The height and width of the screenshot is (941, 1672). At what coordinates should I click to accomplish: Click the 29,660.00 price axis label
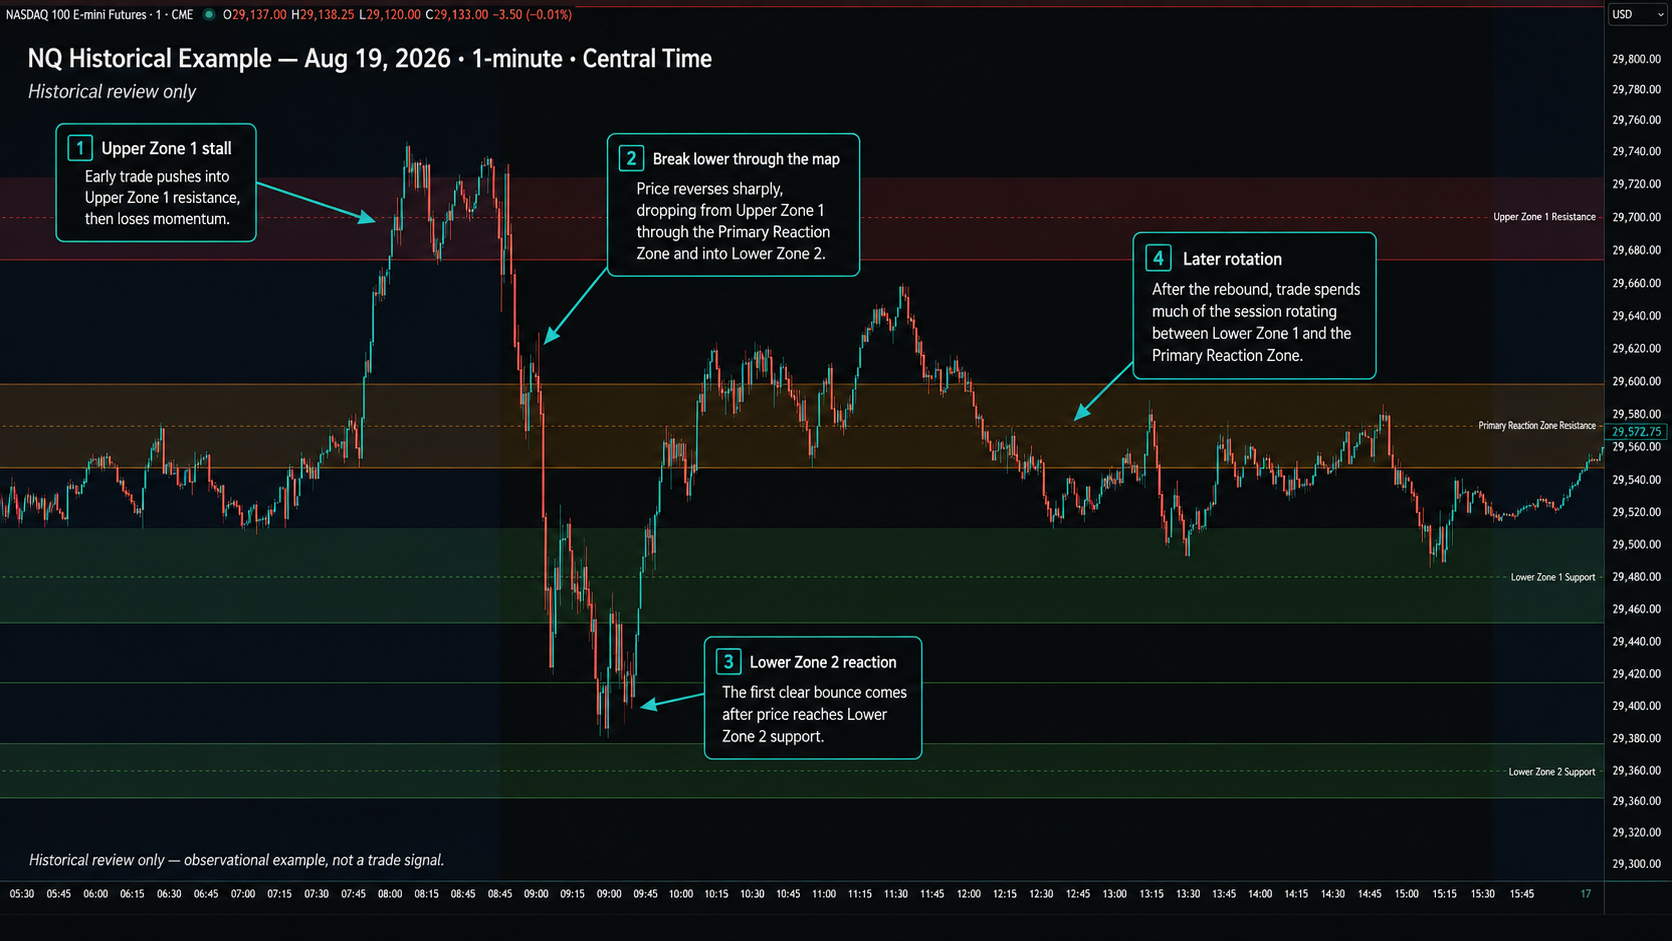point(1636,284)
